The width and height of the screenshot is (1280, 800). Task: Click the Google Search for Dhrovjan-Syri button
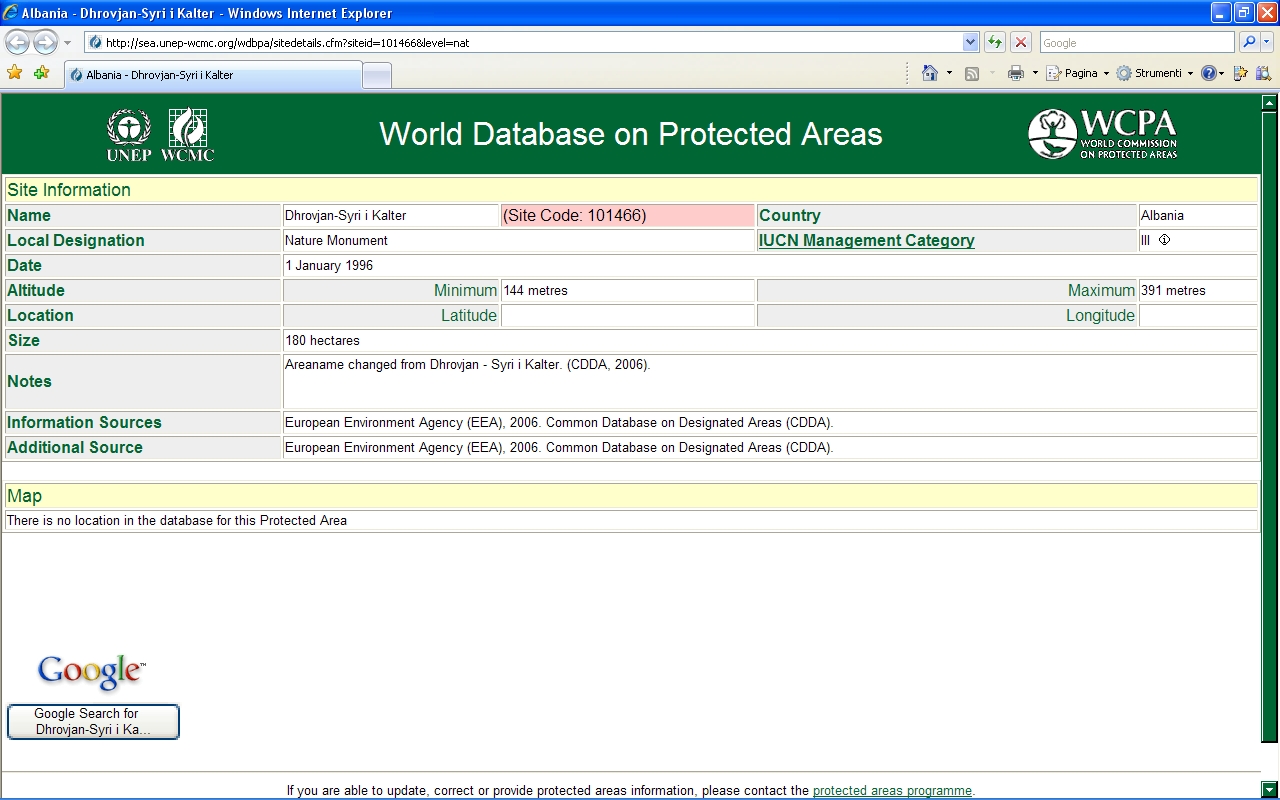coord(93,722)
